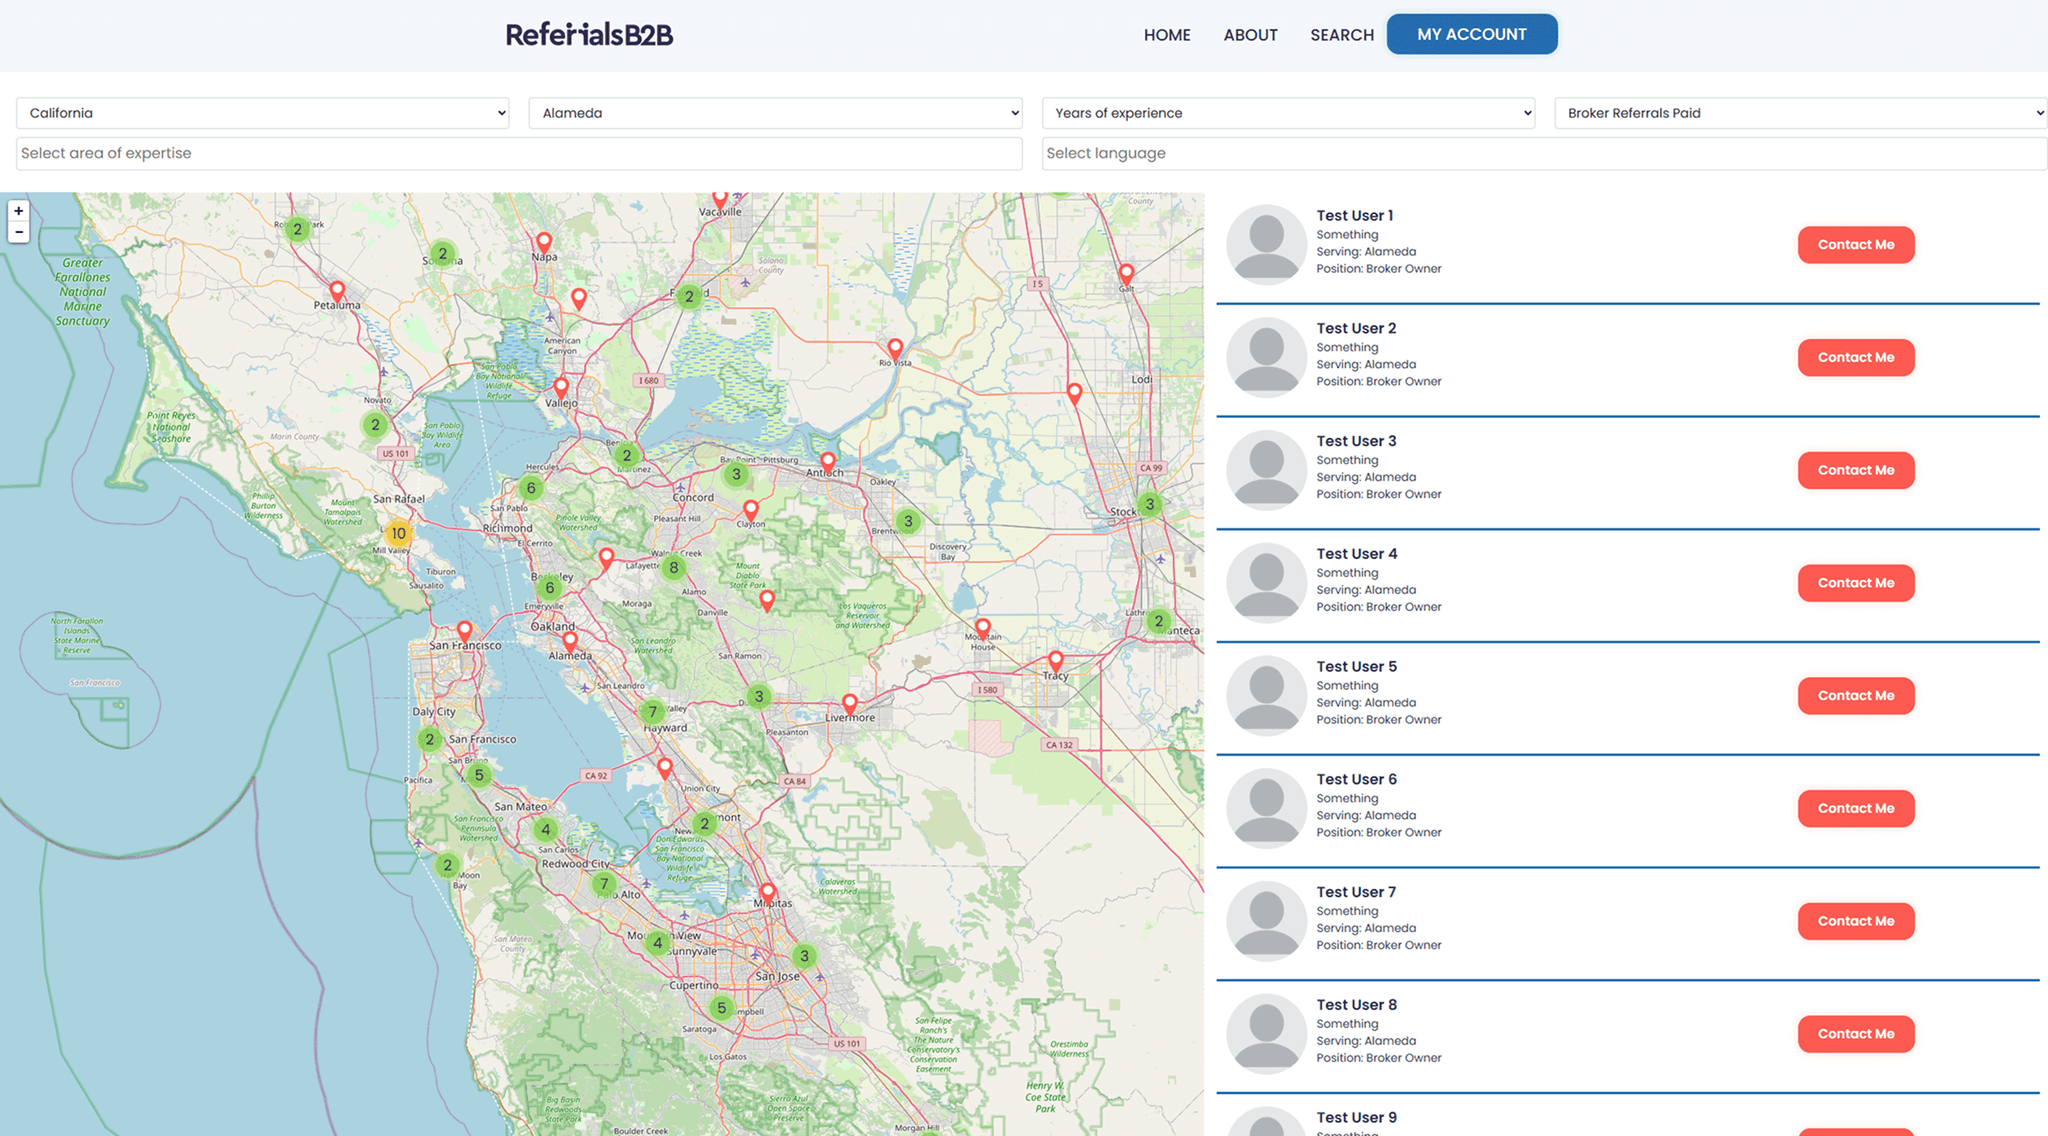
Task: Click the yellow cluster marker labeled 10
Action: click(x=398, y=533)
